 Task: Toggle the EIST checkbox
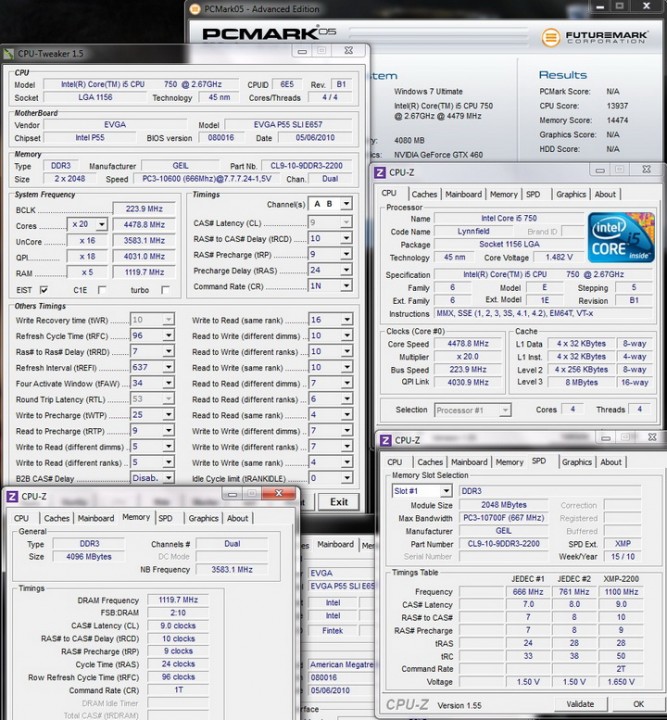click(x=44, y=290)
